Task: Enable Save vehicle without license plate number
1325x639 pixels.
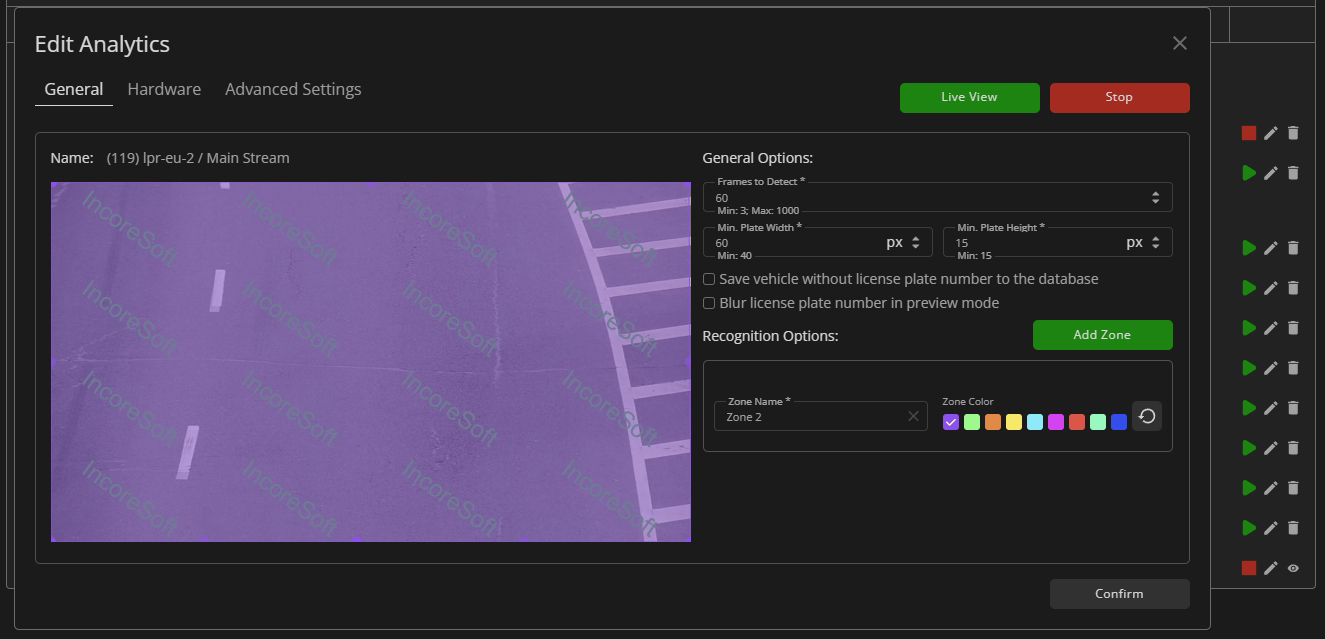Action: coord(709,279)
